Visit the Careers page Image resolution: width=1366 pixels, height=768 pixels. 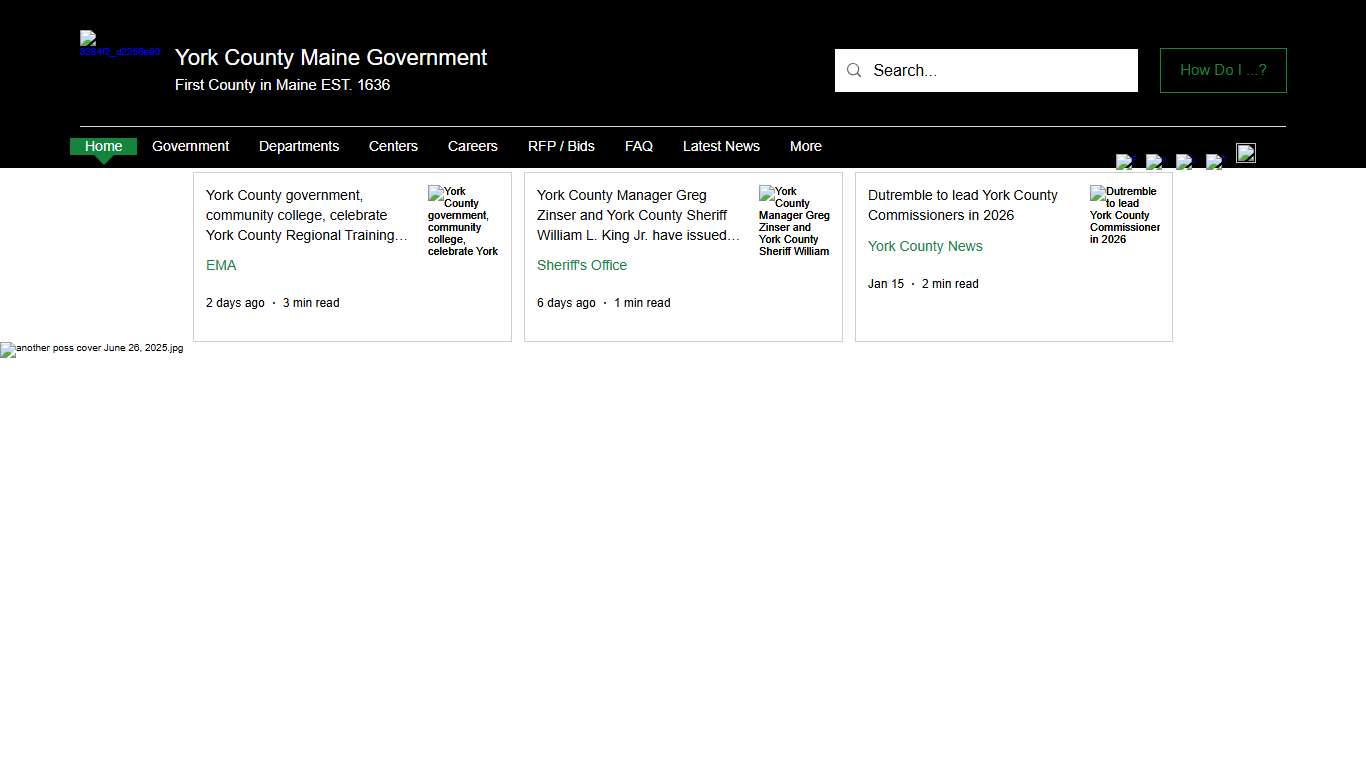point(472,146)
